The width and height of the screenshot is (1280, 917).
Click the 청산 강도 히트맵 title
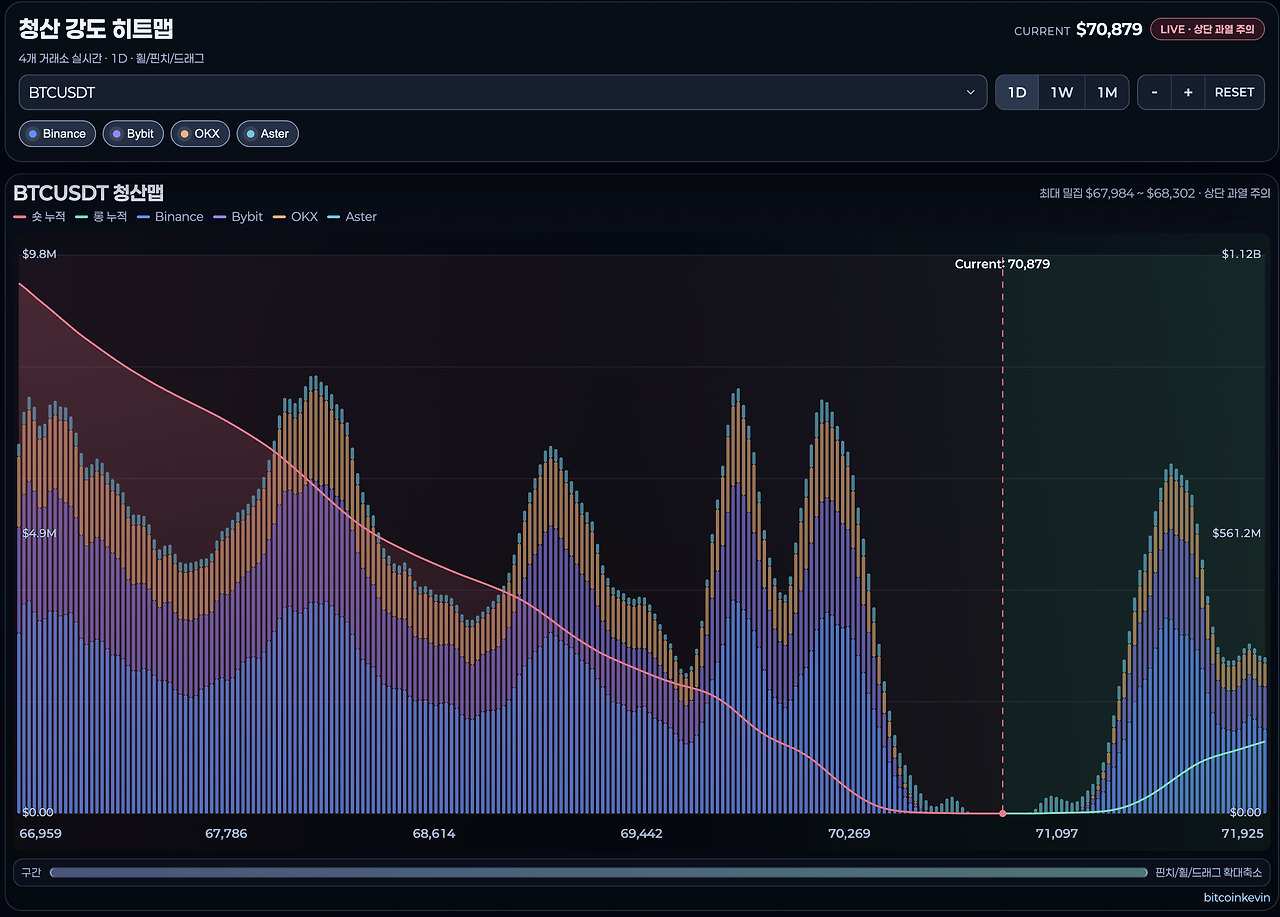pos(96,29)
